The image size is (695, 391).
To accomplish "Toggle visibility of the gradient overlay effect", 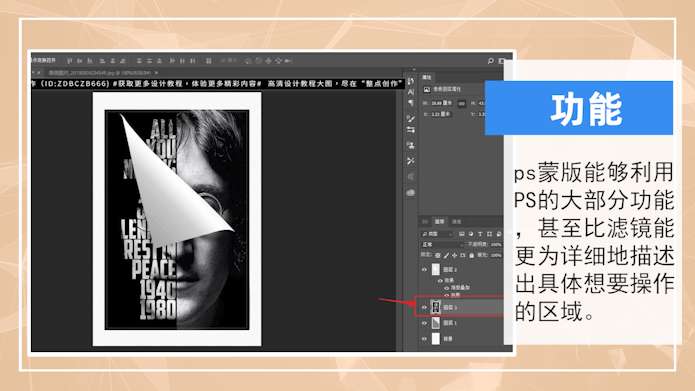I will click(446, 288).
